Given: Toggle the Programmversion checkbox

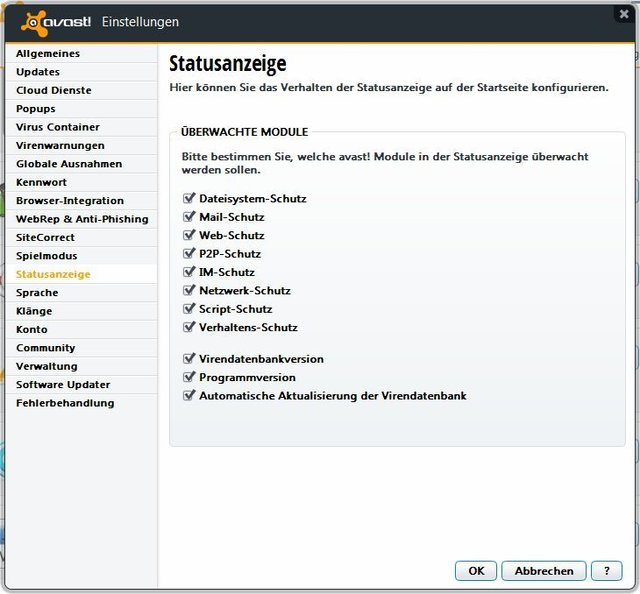Looking at the screenshot, I should 189,377.
